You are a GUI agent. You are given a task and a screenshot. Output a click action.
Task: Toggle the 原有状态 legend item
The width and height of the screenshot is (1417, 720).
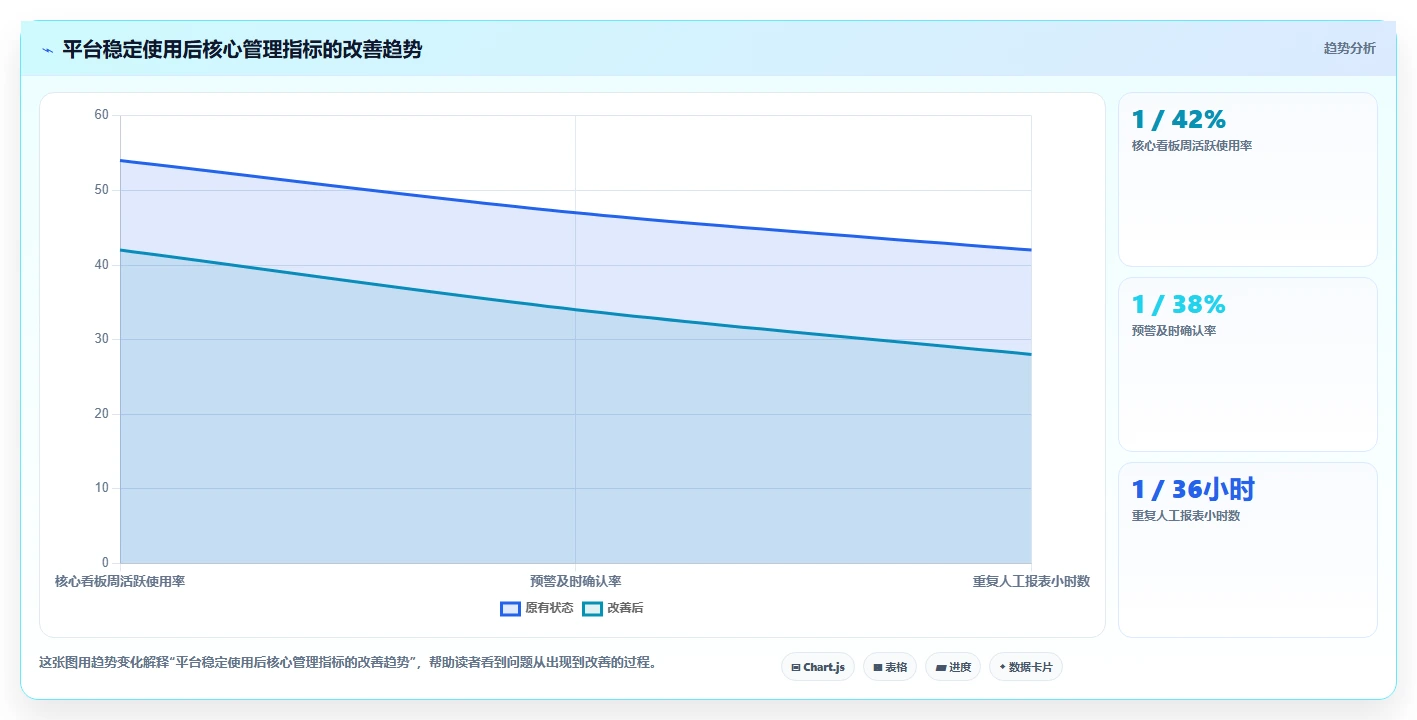click(x=537, y=608)
